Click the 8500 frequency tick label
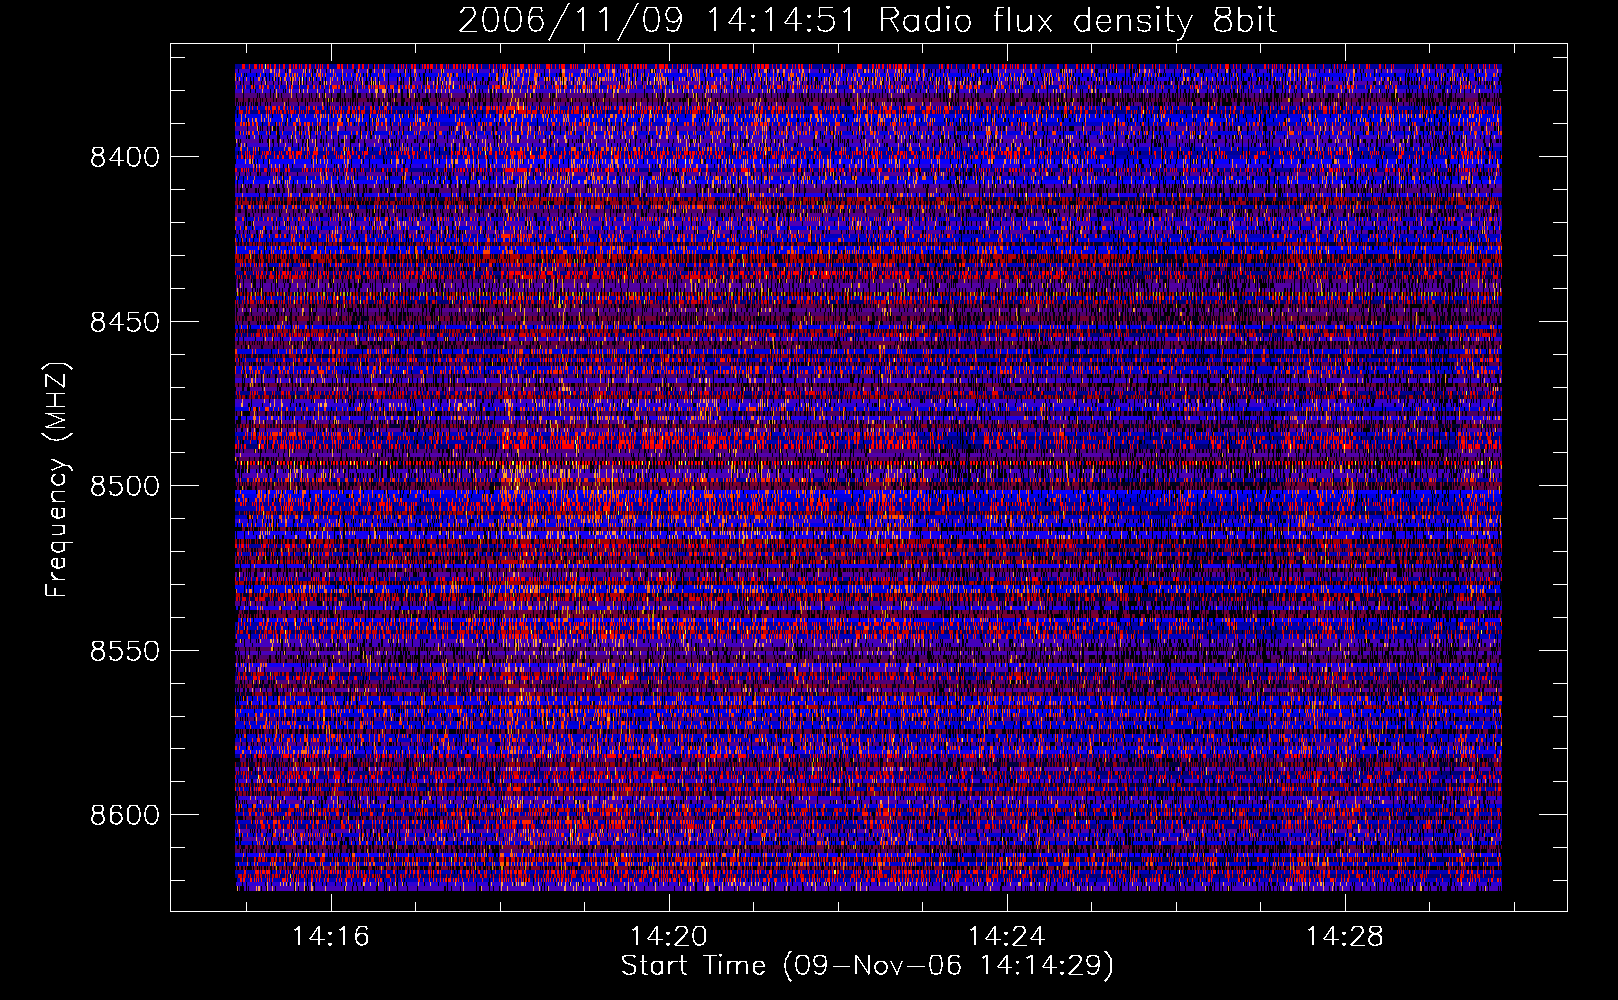 coord(125,486)
